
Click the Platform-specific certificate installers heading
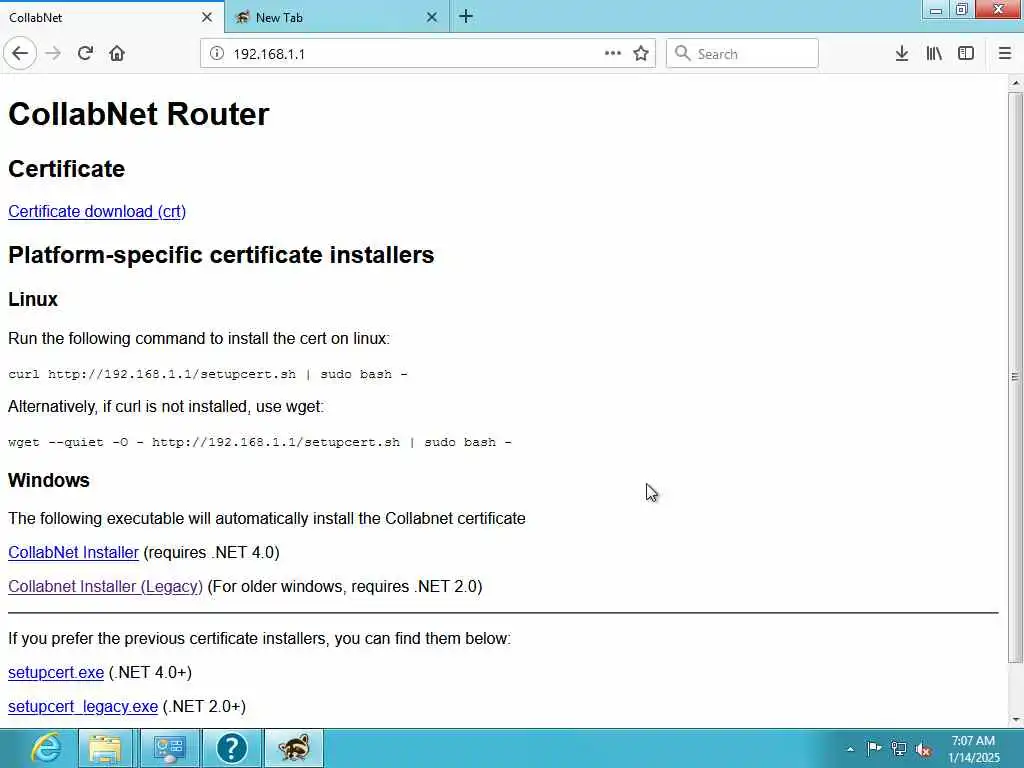[x=221, y=255]
